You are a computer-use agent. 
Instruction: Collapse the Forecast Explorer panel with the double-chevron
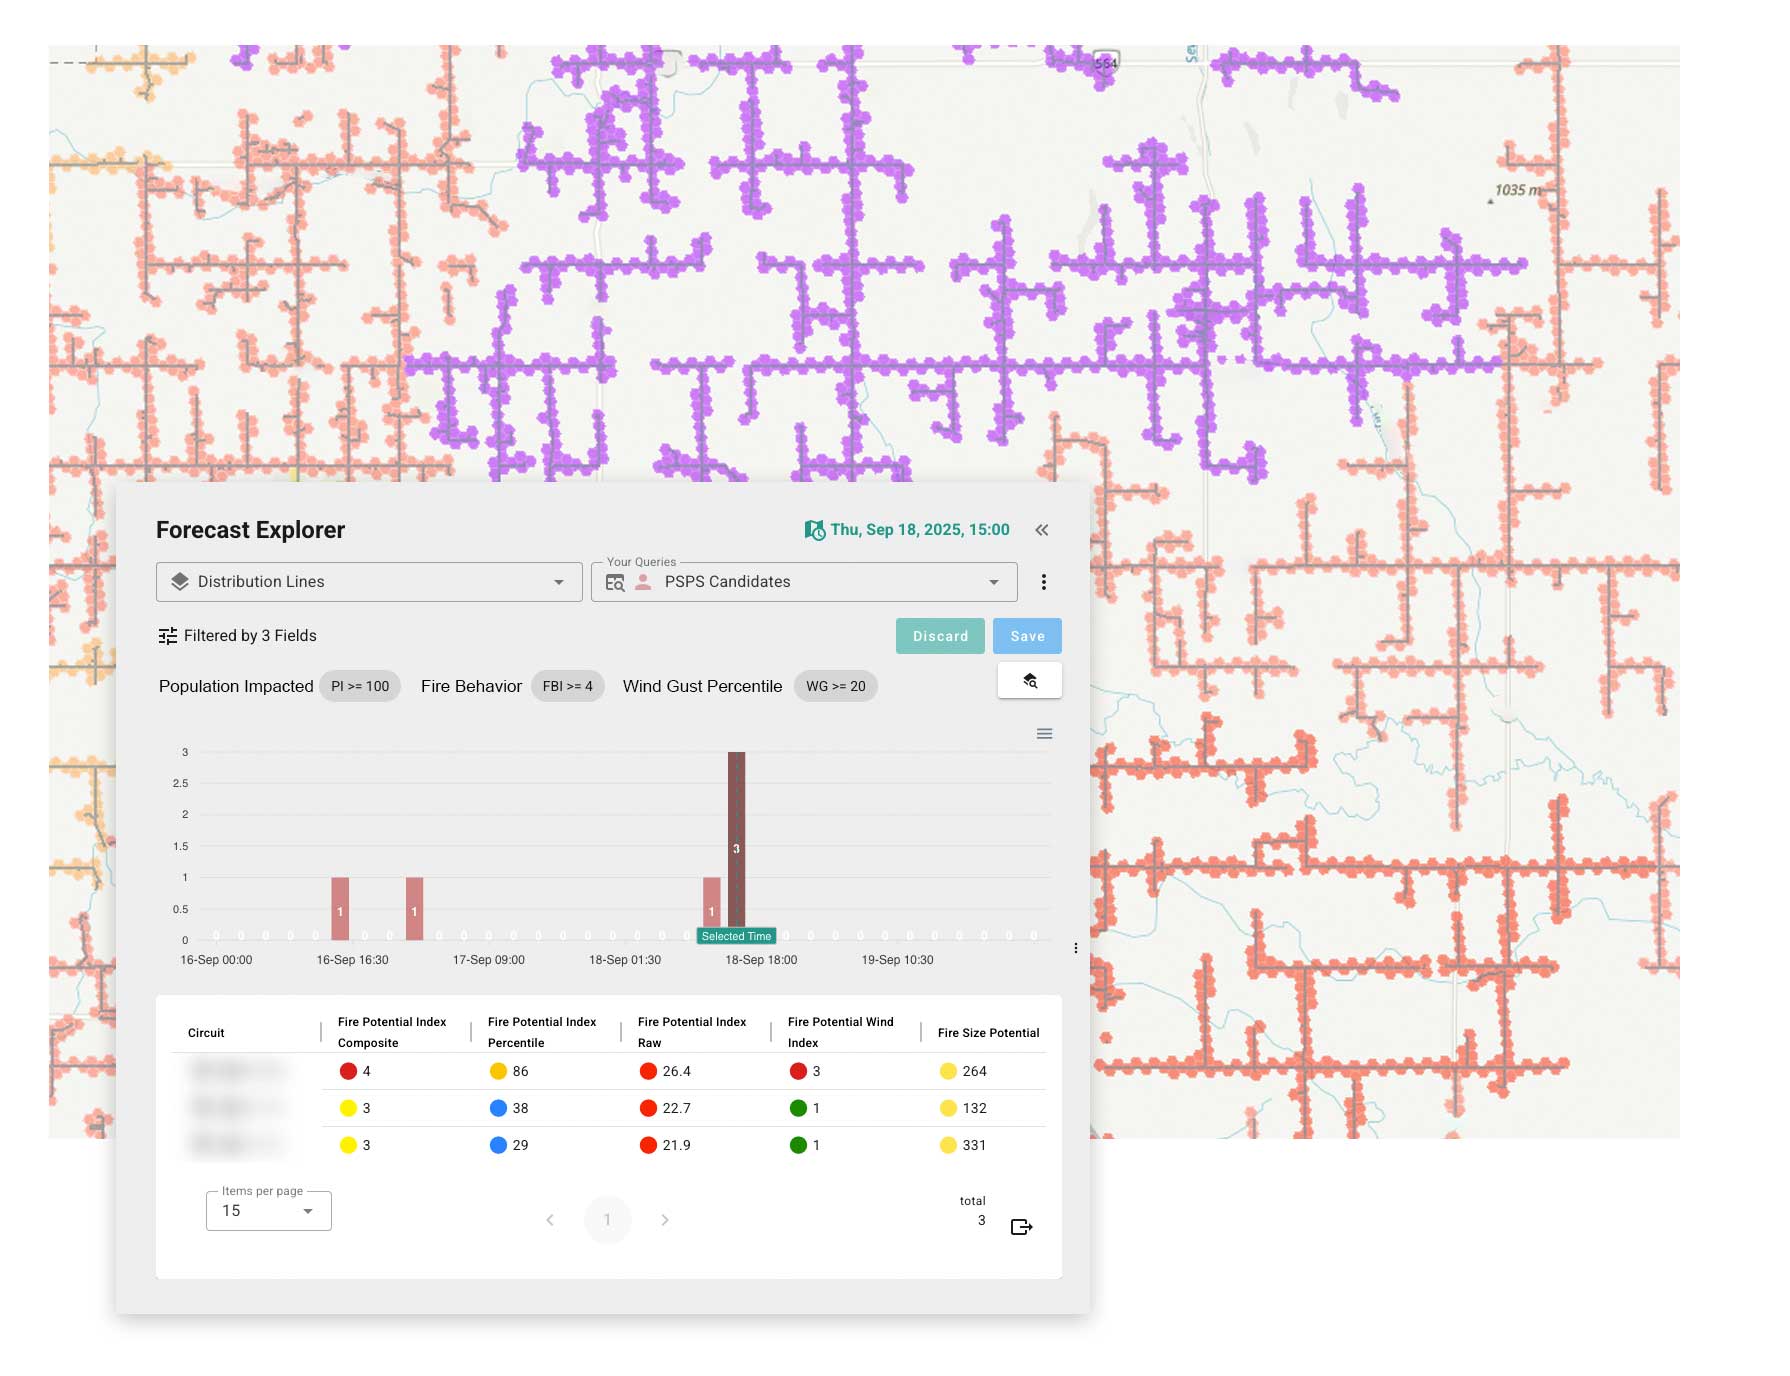[1041, 530]
